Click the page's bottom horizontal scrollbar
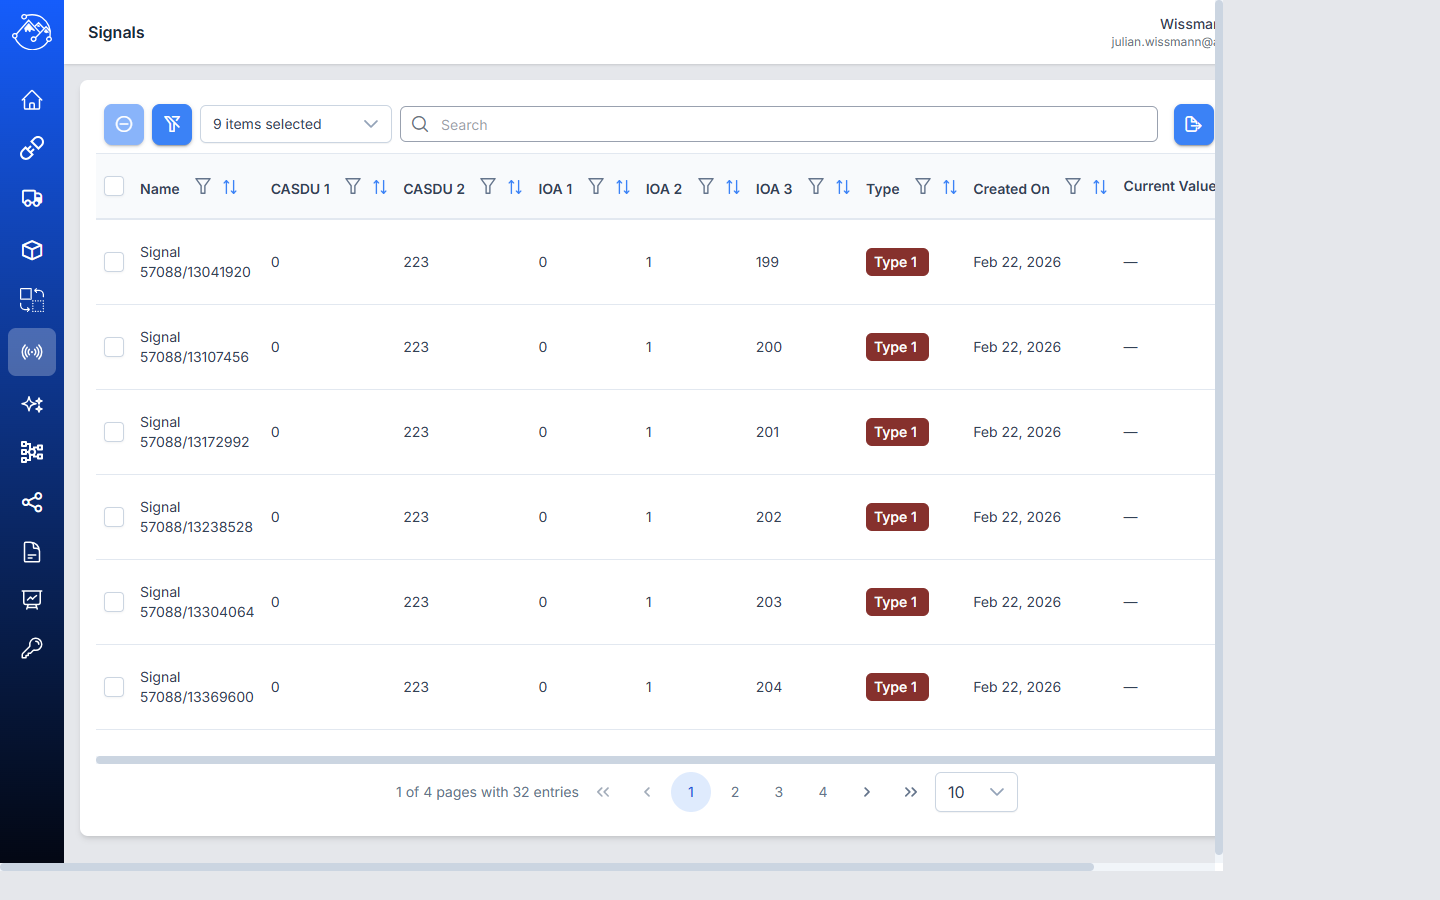Image resolution: width=1440 pixels, height=900 pixels. click(547, 867)
